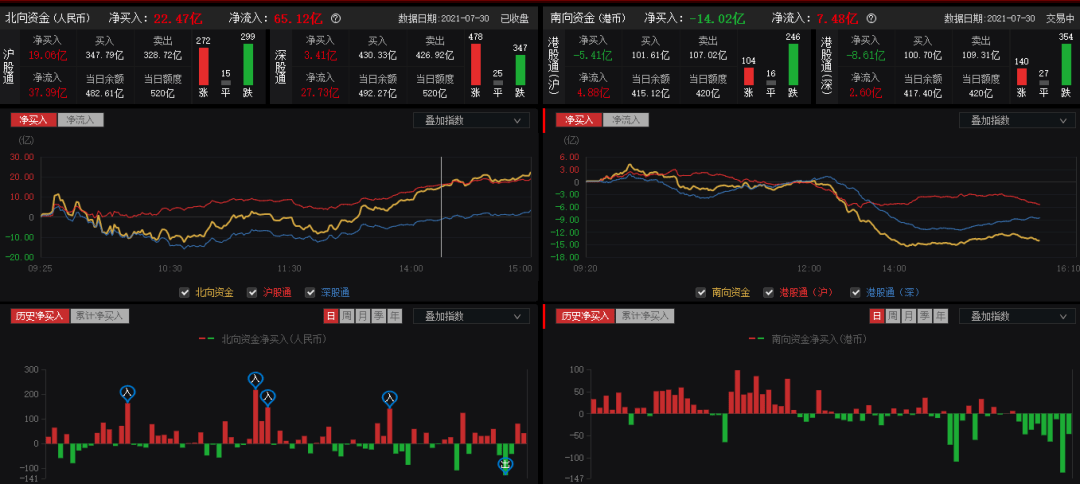Image resolution: width=1080 pixels, height=484 pixels.
Task: Select 周 period button in northbound history
Action: pos(346,316)
